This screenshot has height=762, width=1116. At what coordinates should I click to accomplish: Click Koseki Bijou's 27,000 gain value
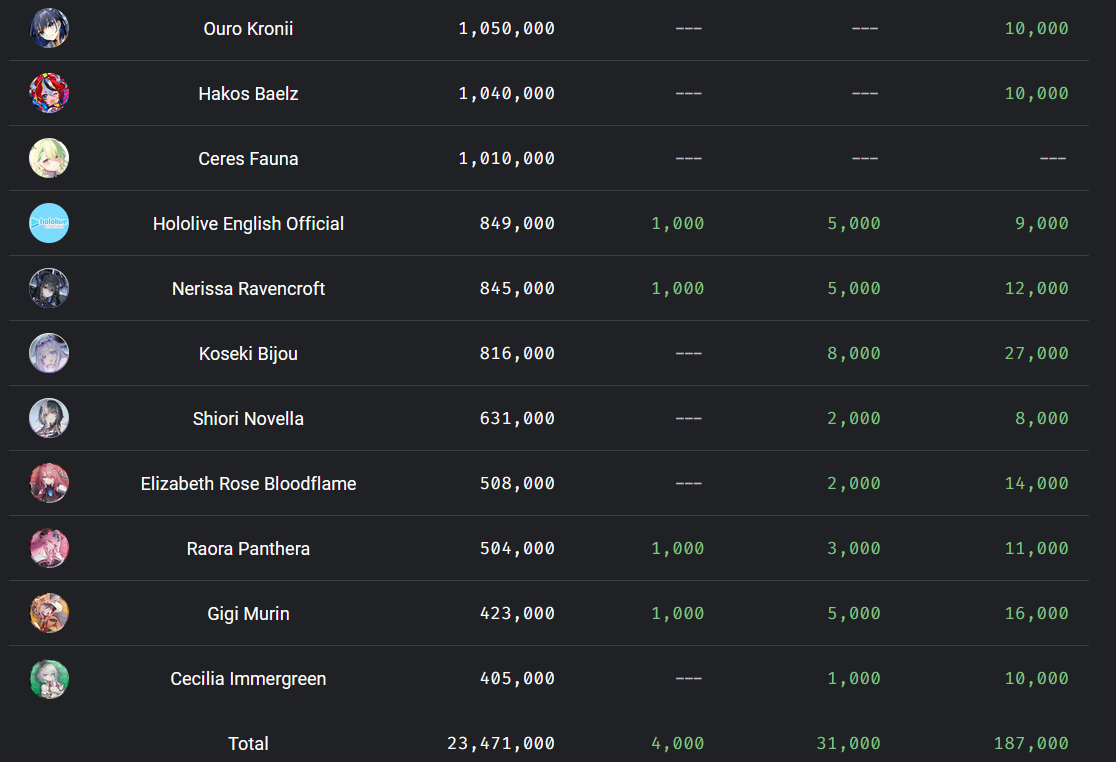(1036, 353)
